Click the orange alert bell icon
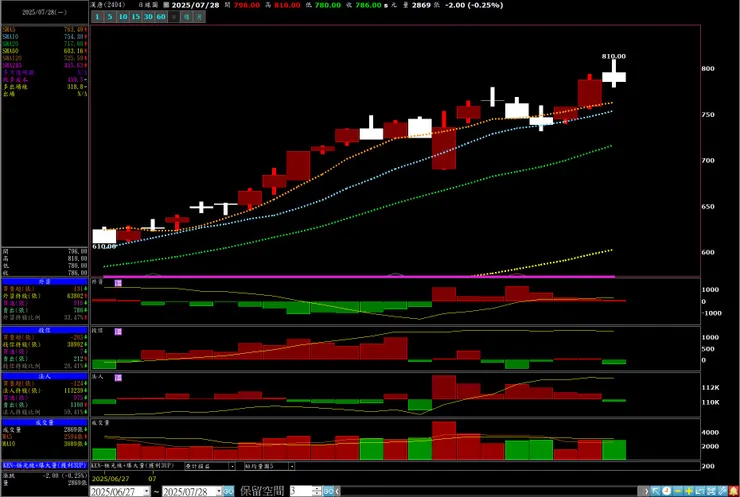 tap(733, 491)
